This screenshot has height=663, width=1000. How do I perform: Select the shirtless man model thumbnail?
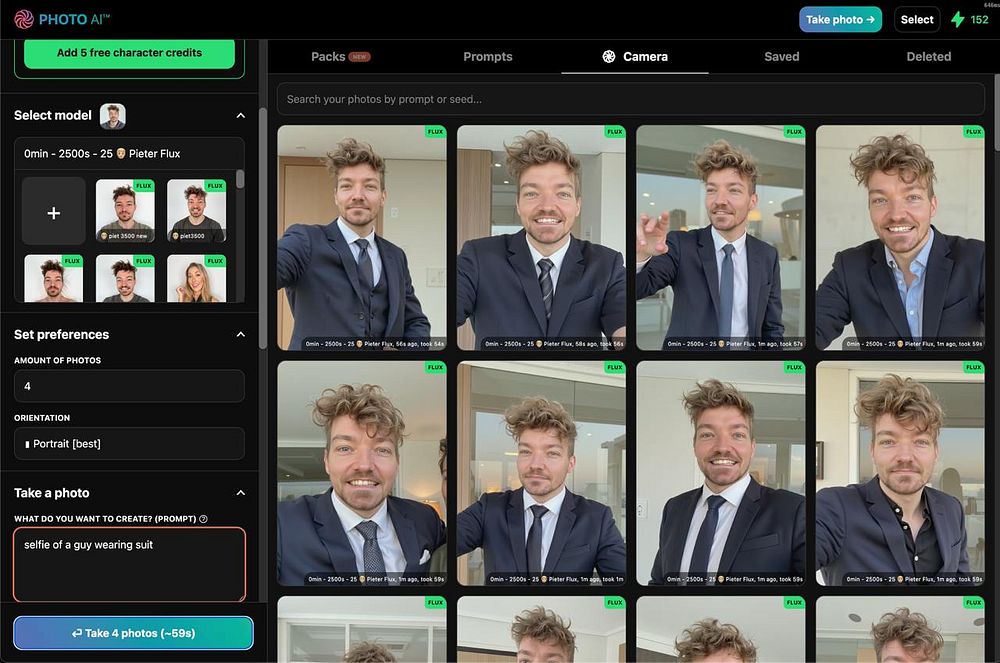point(54,279)
